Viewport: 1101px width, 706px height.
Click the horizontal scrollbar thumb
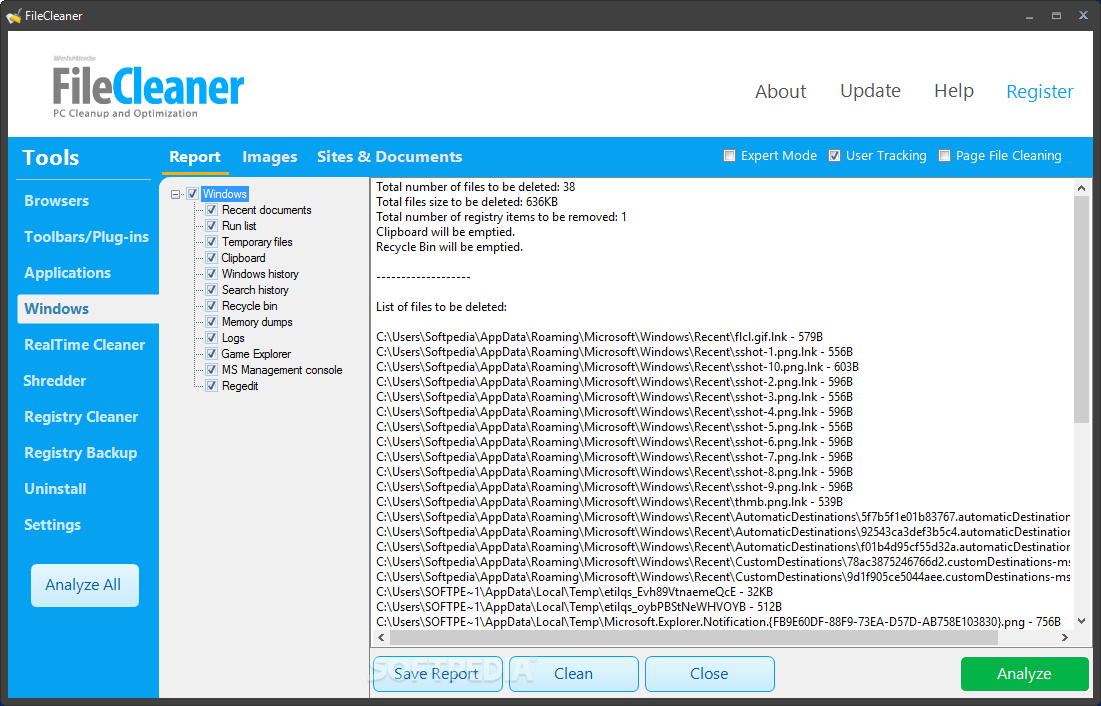694,638
